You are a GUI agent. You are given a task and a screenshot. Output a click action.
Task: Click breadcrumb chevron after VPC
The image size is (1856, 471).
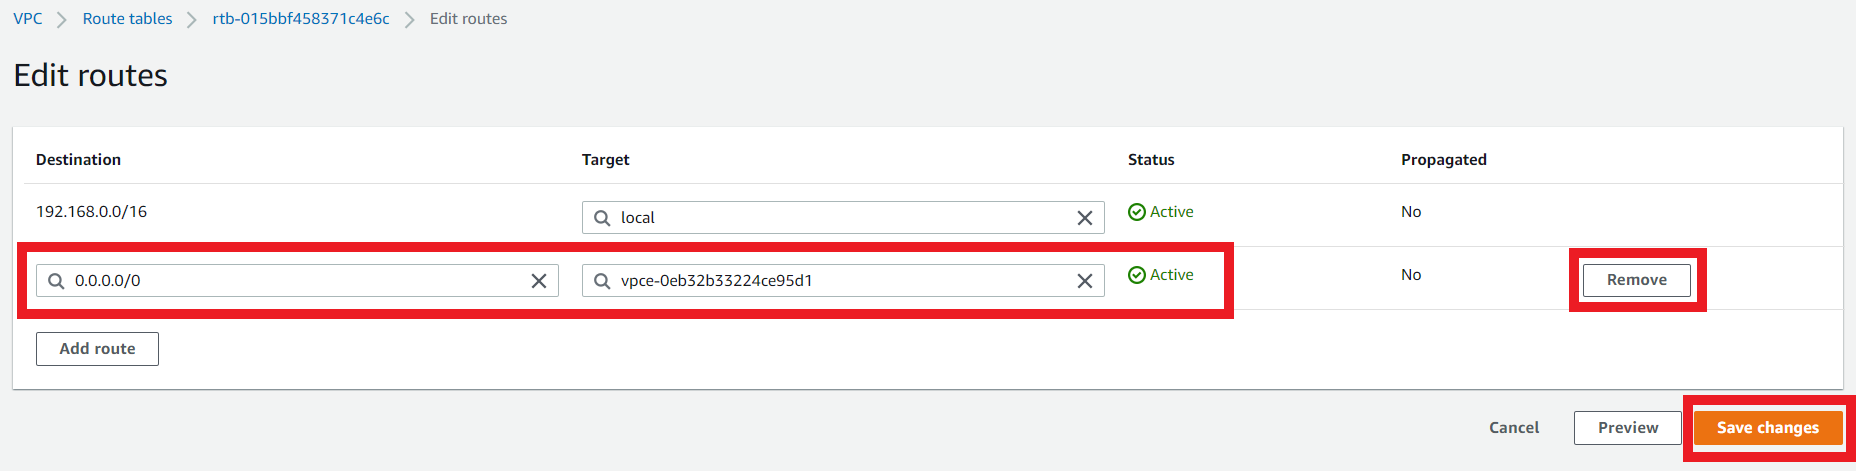click(62, 20)
